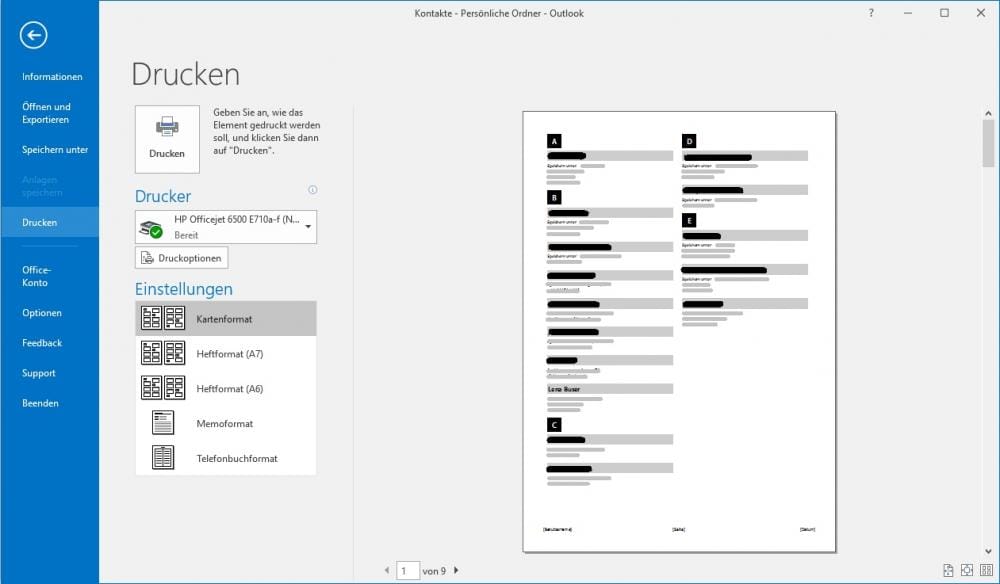This screenshot has height=584, width=1000.
Task: Click Beenden to exit Outlook
Action: [x=40, y=403]
